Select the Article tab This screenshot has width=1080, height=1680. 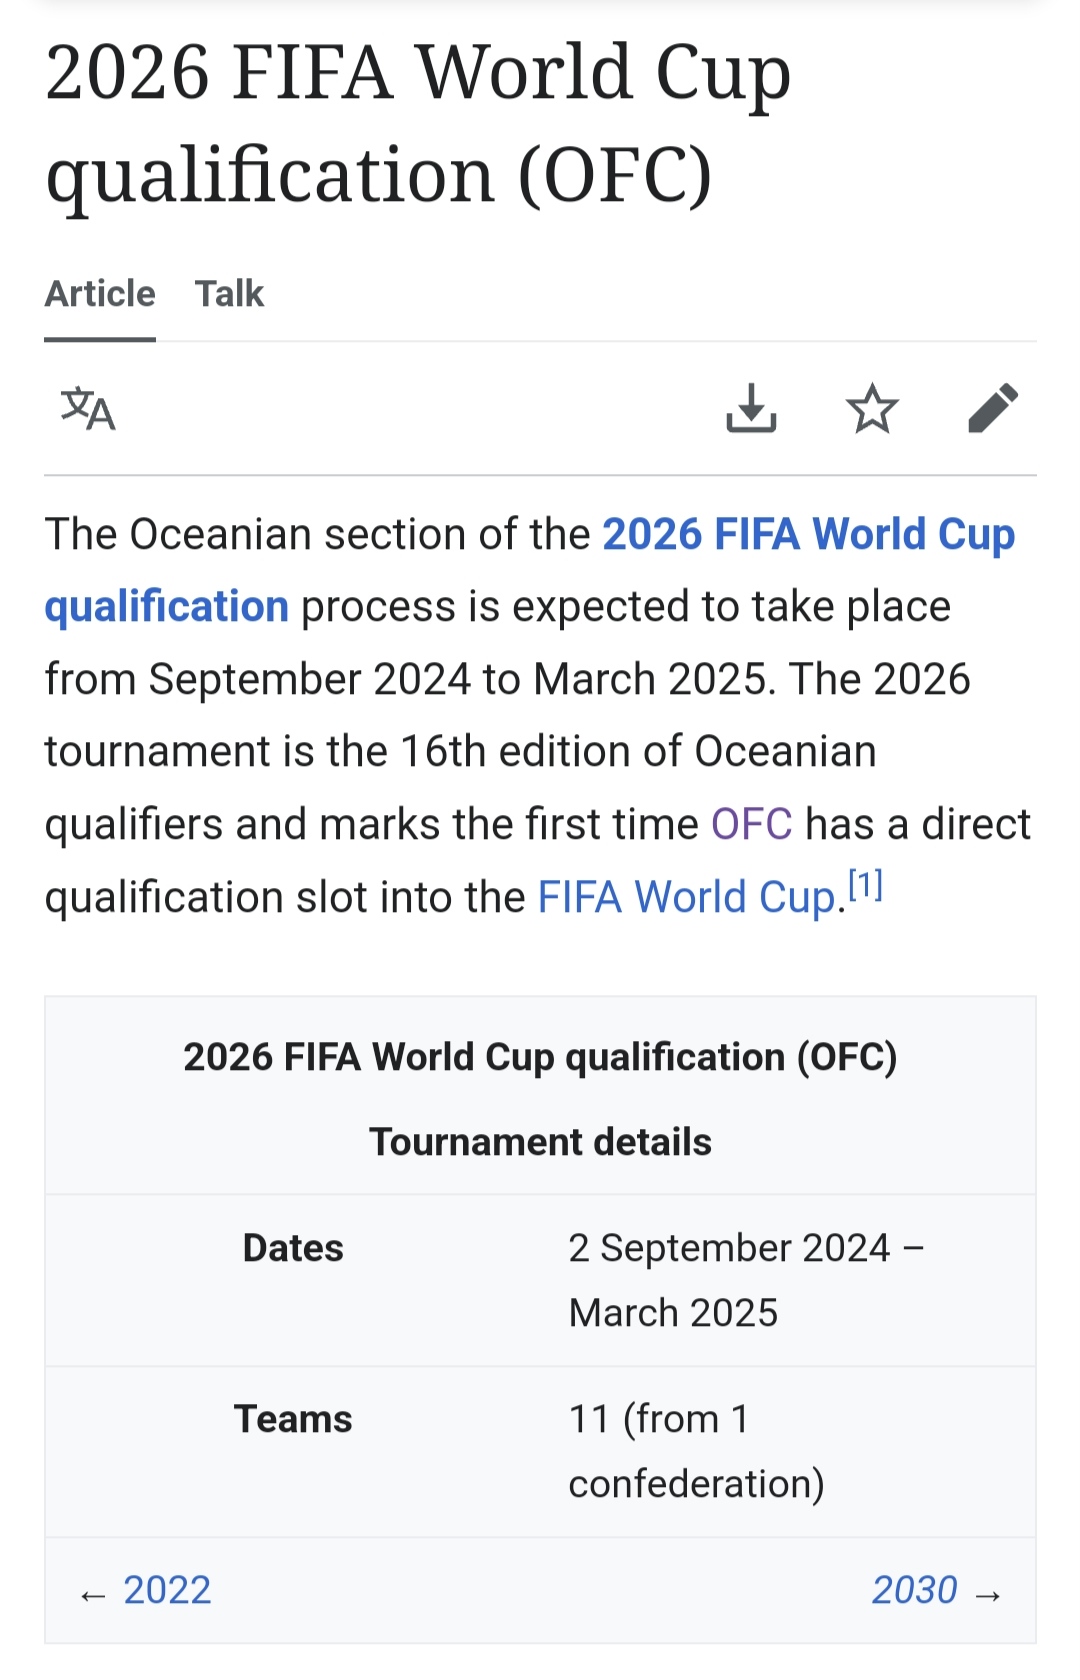tap(100, 294)
